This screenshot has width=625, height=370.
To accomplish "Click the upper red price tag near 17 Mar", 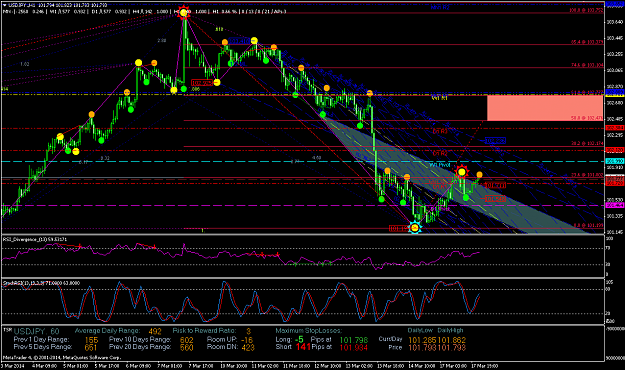I will point(495,185).
